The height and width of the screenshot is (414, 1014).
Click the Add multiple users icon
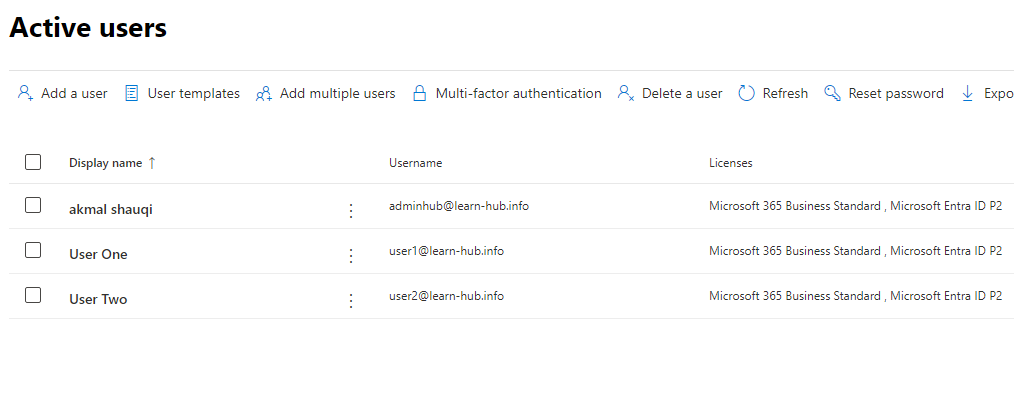[264, 93]
